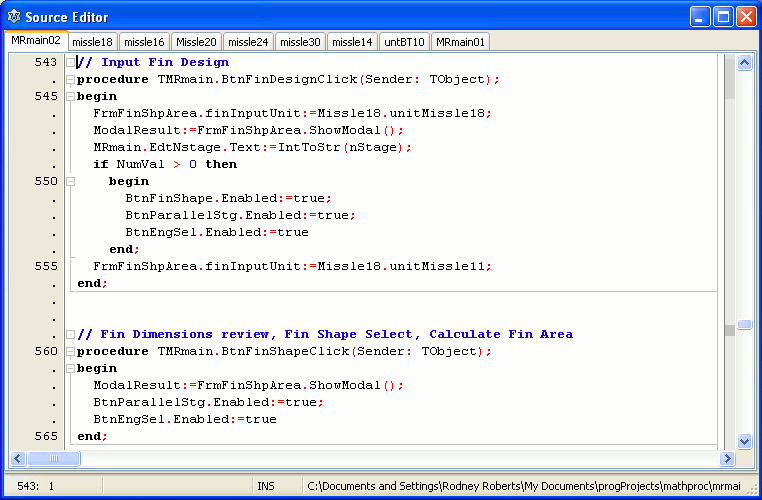Switch to the missle30 tab
This screenshot has height=500, width=762.
coord(300,41)
